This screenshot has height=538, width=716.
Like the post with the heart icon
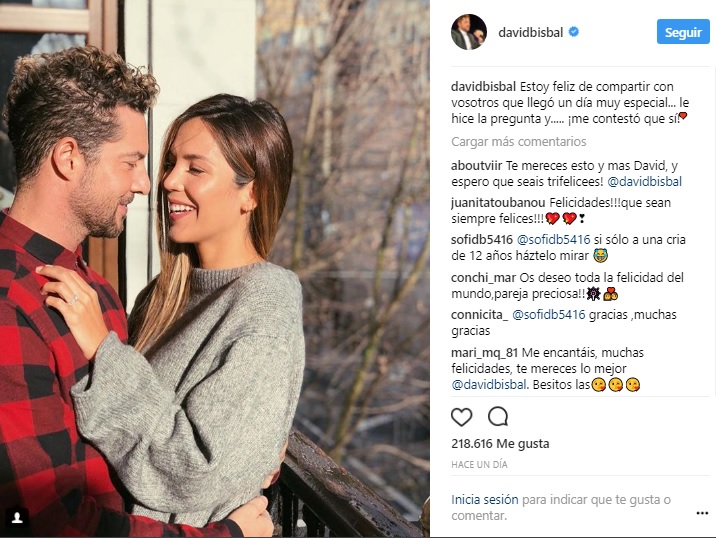point(461,417)
